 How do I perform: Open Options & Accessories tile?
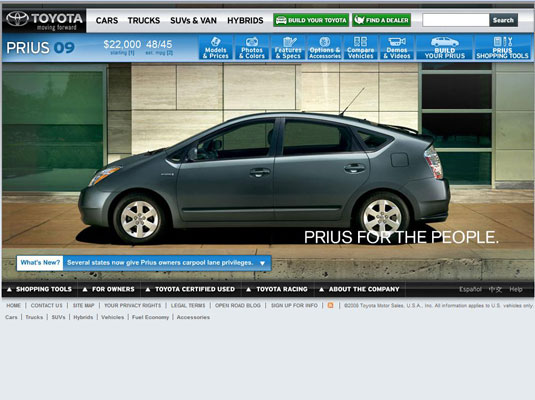coord(325,47)
